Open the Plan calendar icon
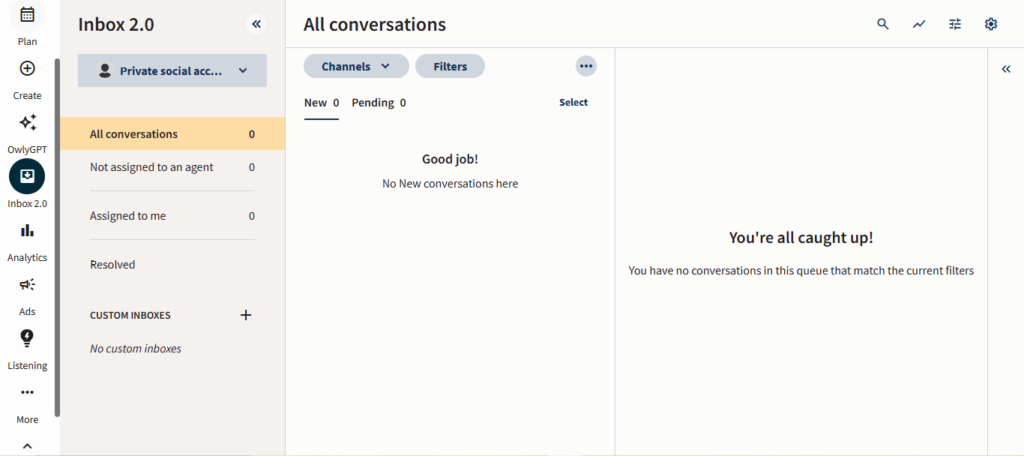 tap(27, 14)
